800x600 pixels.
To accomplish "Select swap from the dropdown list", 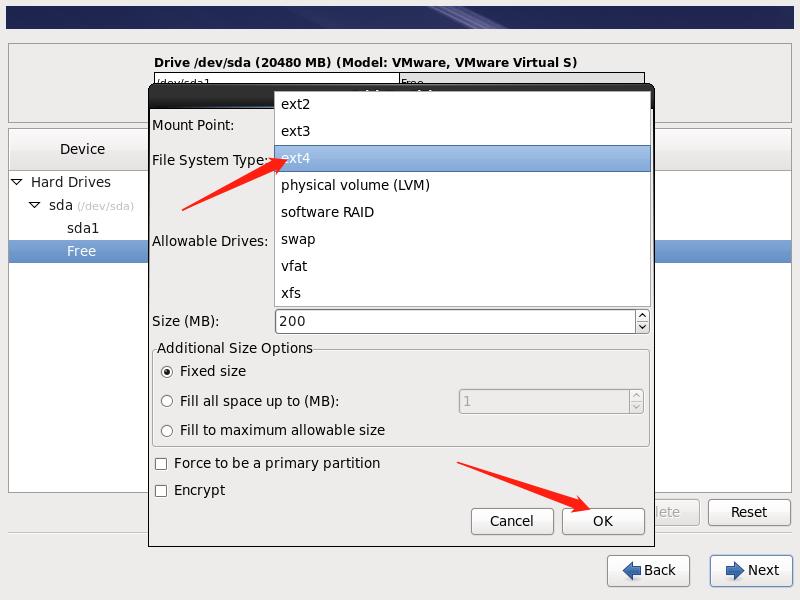I will [462, 239].
